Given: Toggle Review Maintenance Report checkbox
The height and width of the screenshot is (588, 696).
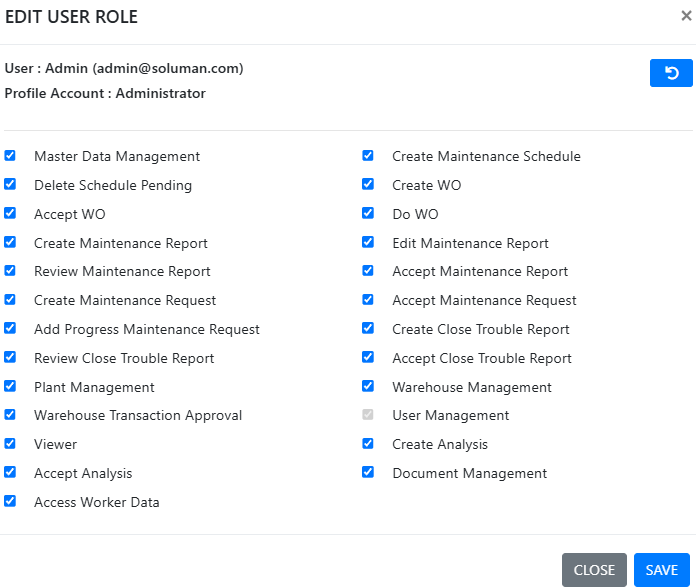Looking at the screenshot, I should tap(10, 271).
